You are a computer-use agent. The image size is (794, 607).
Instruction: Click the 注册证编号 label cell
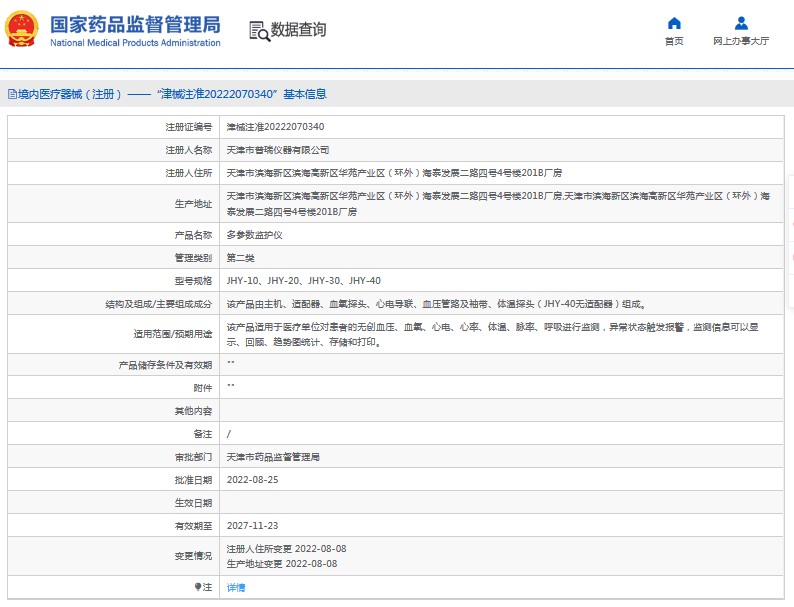113,127
